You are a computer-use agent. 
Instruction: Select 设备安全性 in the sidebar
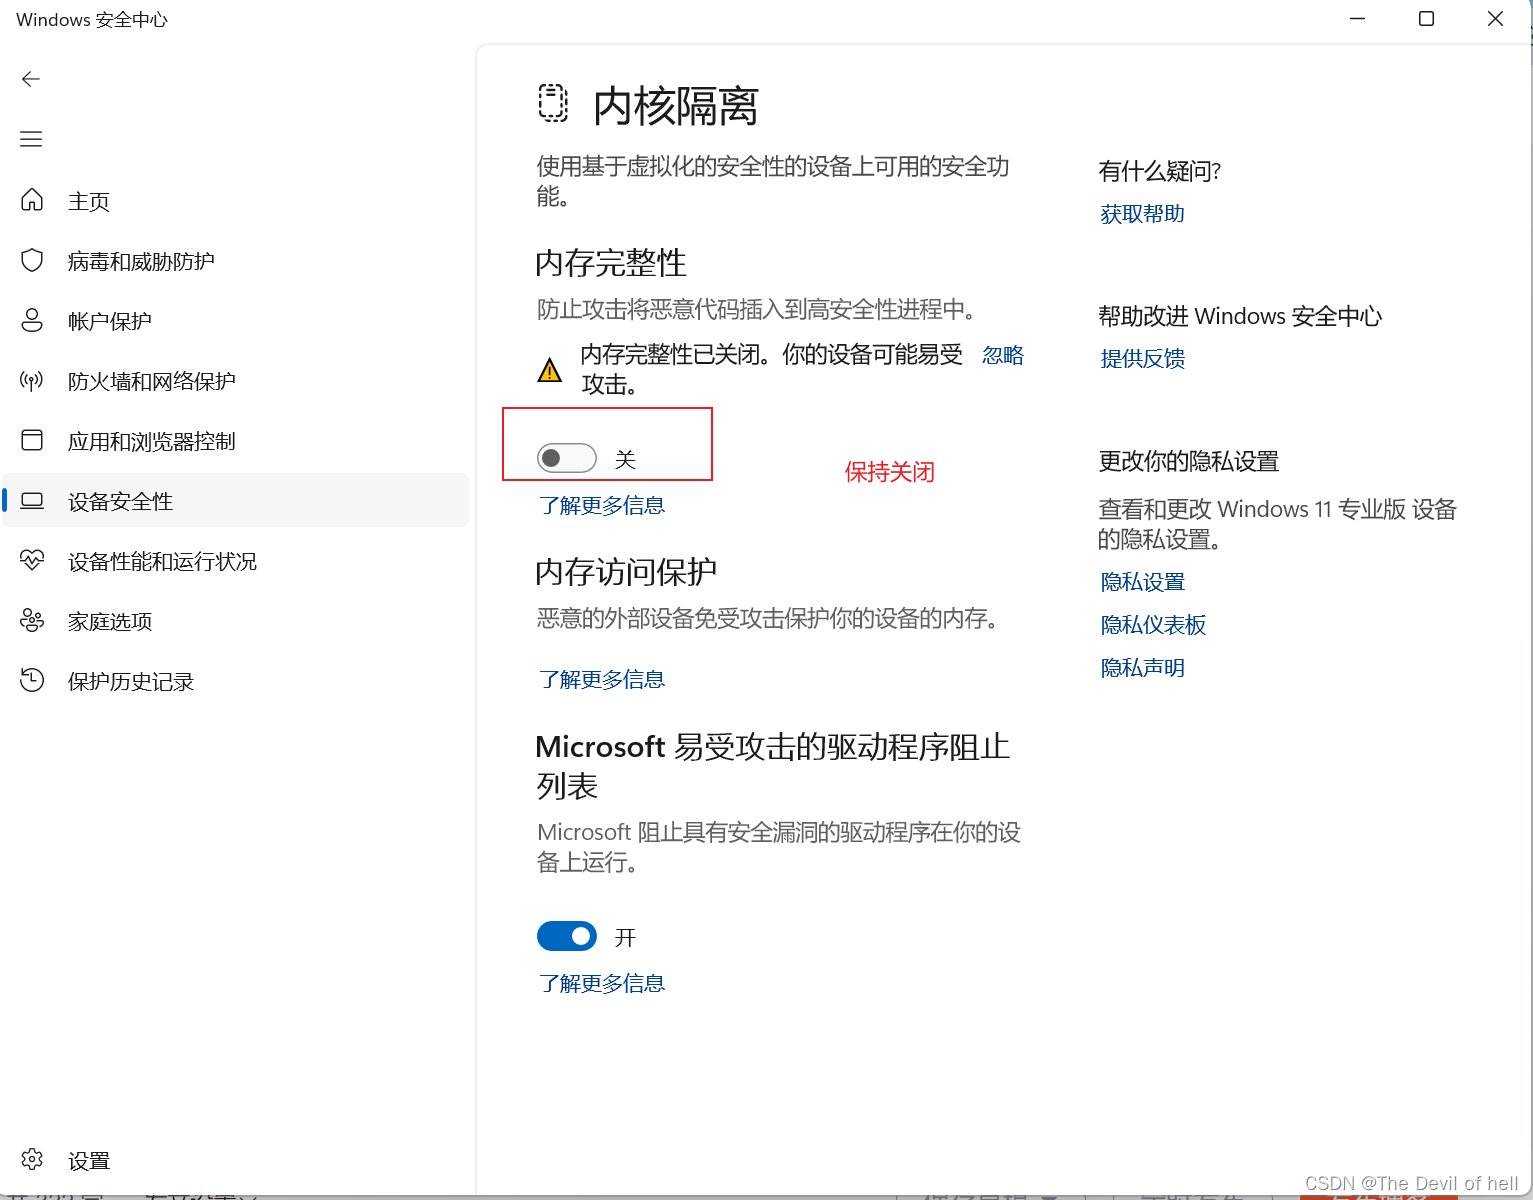pyautogui.click(x=236, y=500)
